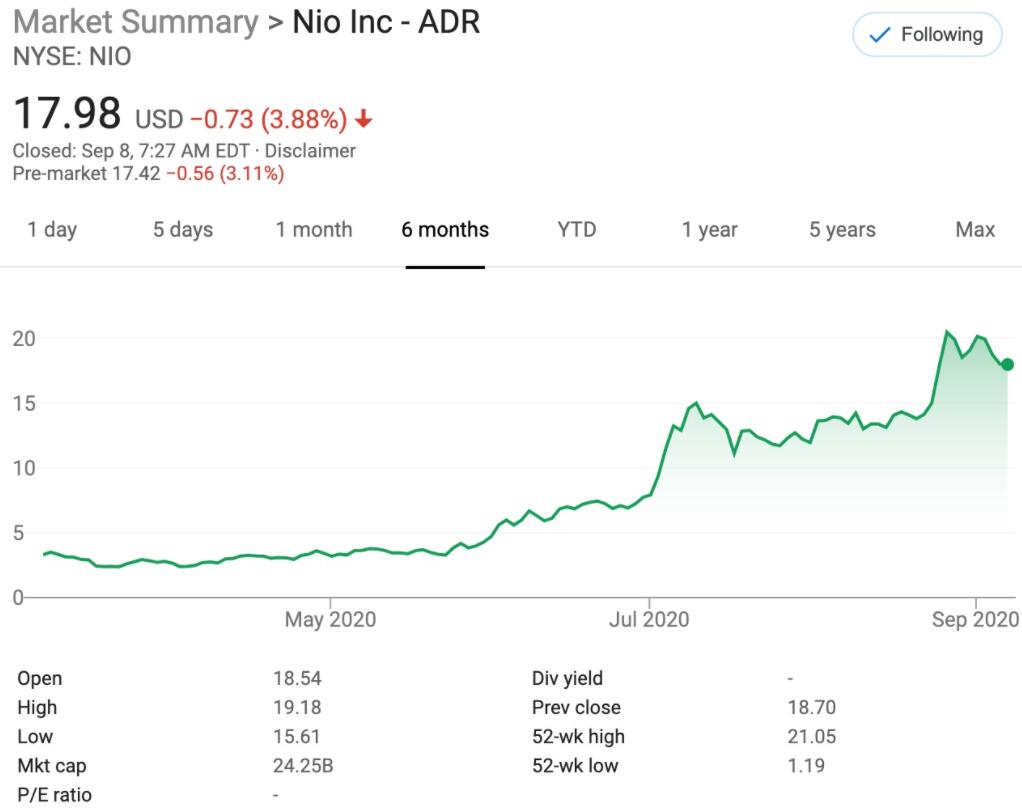Click the 52-wk high value 21.05
Viewport: 1022px width, 811px height.
click(x=810, y=736)
